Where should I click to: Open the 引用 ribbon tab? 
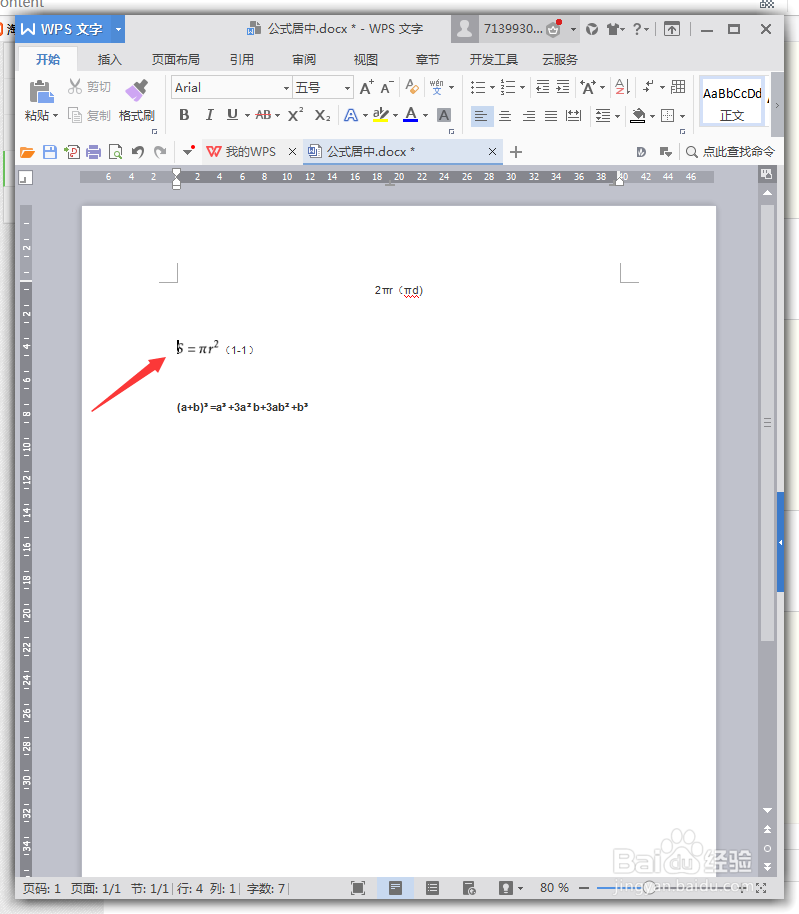[241, 59]
